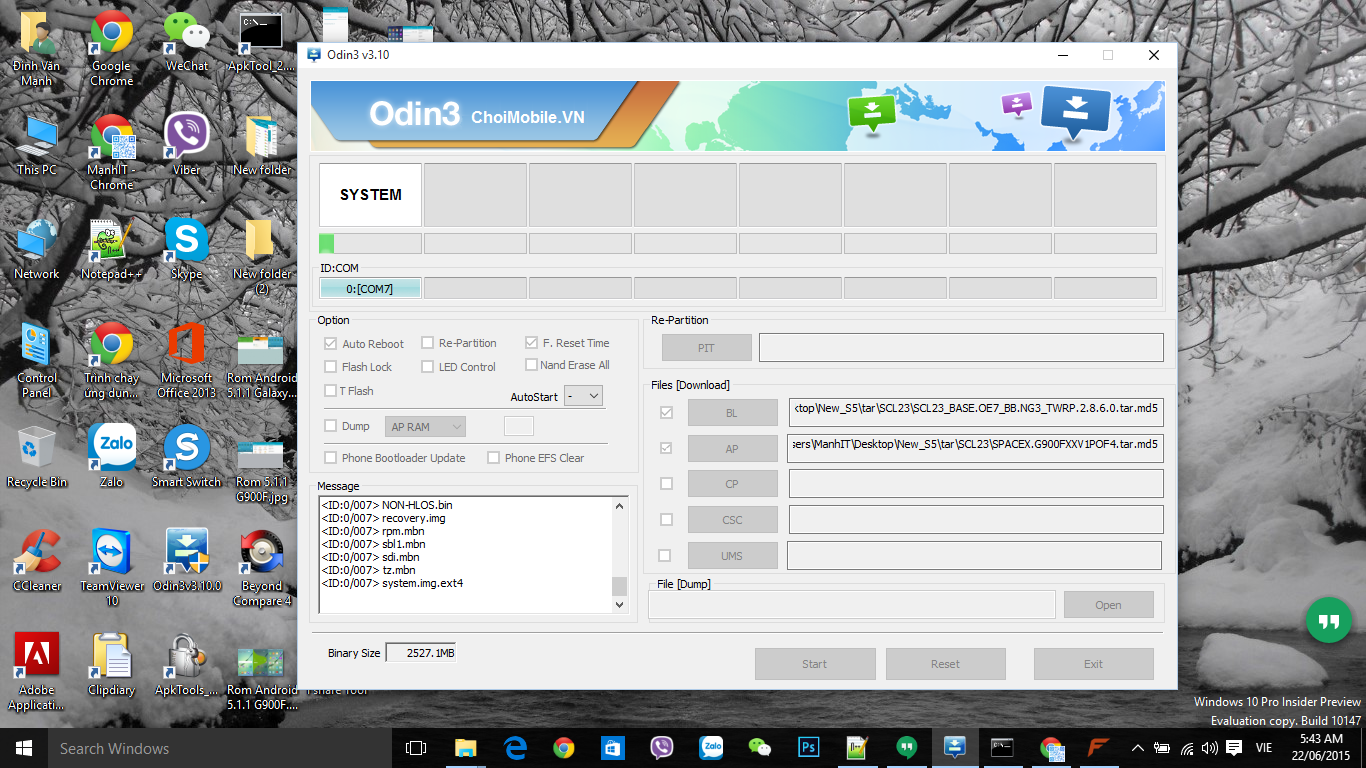Open Task View in taskbar
This screenshot has width=1366, height=768.
click(x=416, y=747)
